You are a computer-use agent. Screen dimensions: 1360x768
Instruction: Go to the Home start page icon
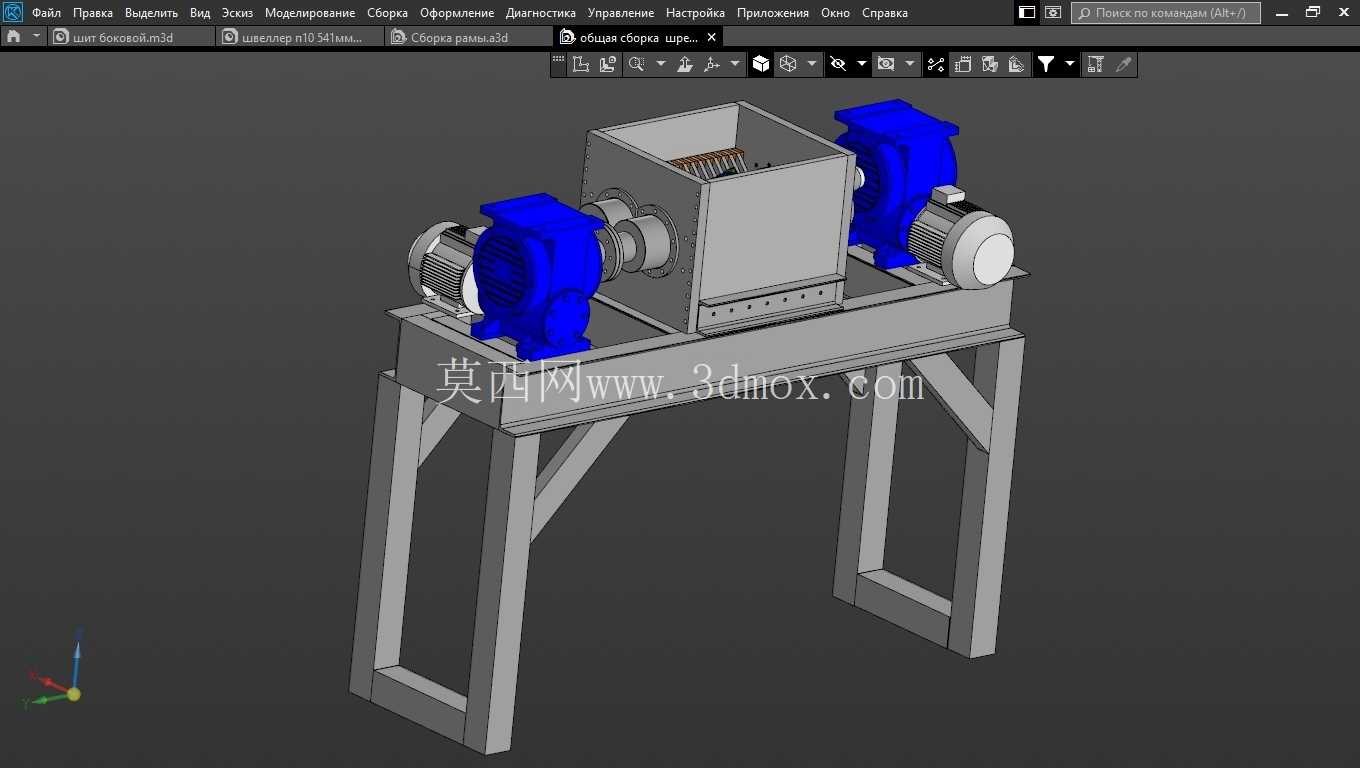[13, 37]
